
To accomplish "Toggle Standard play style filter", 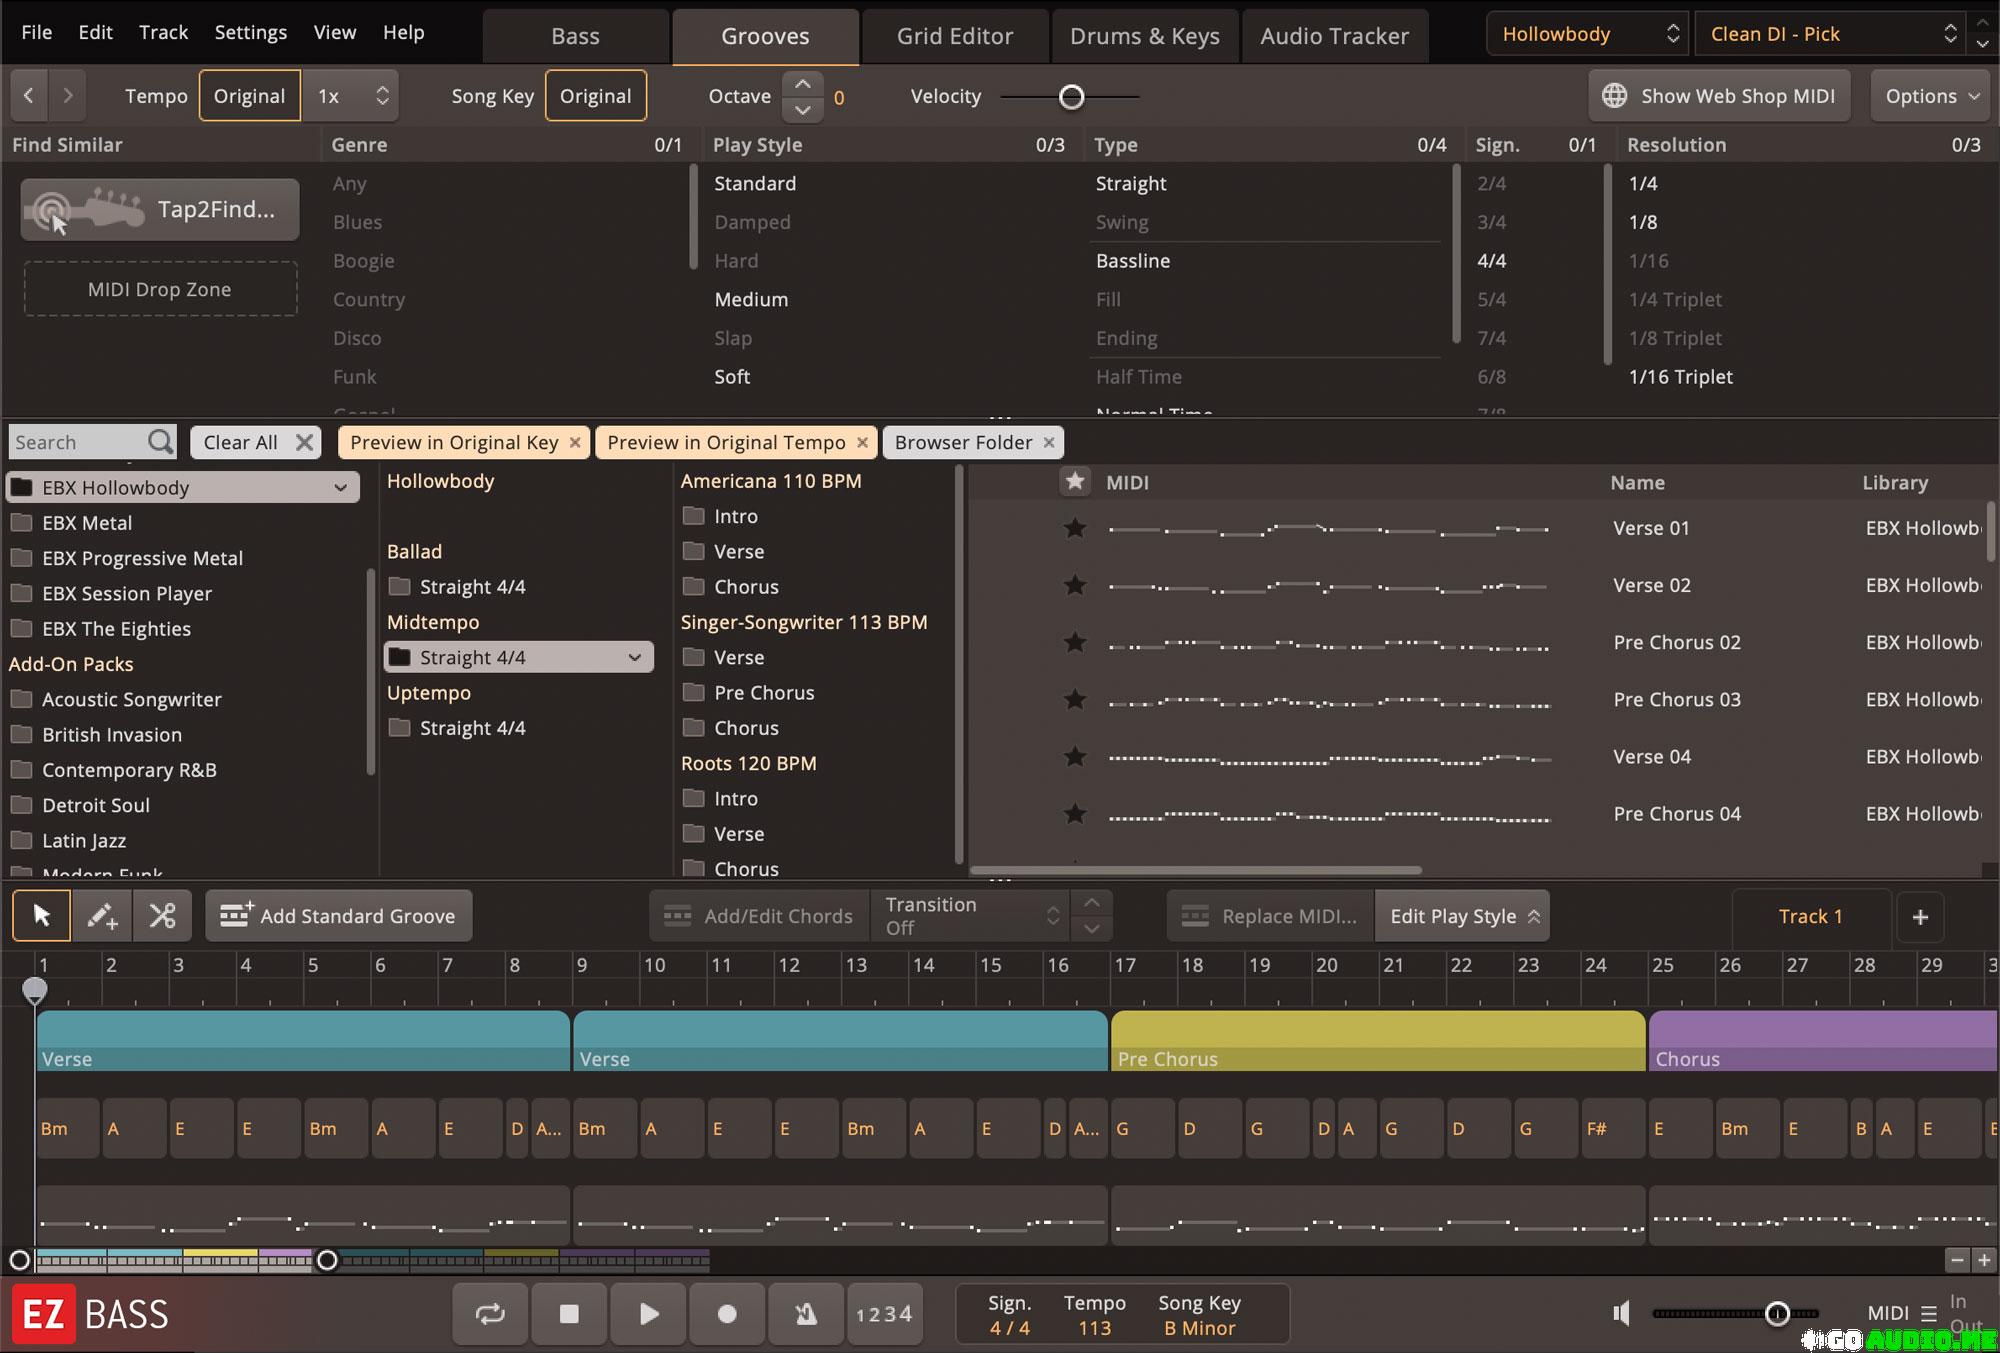I will (755, 184).
